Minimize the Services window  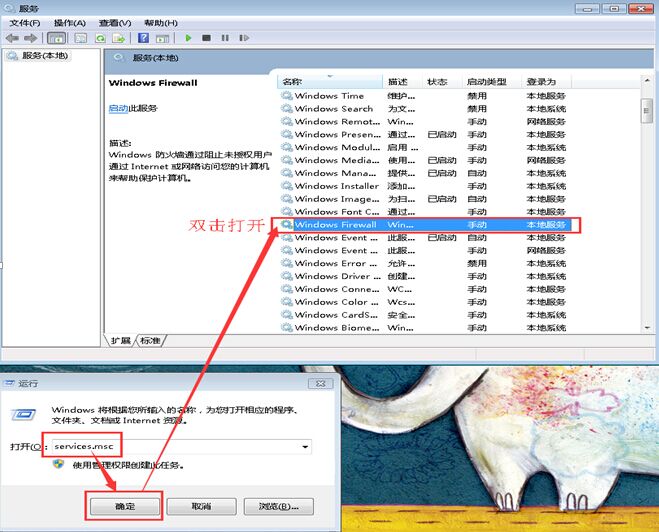588,8
